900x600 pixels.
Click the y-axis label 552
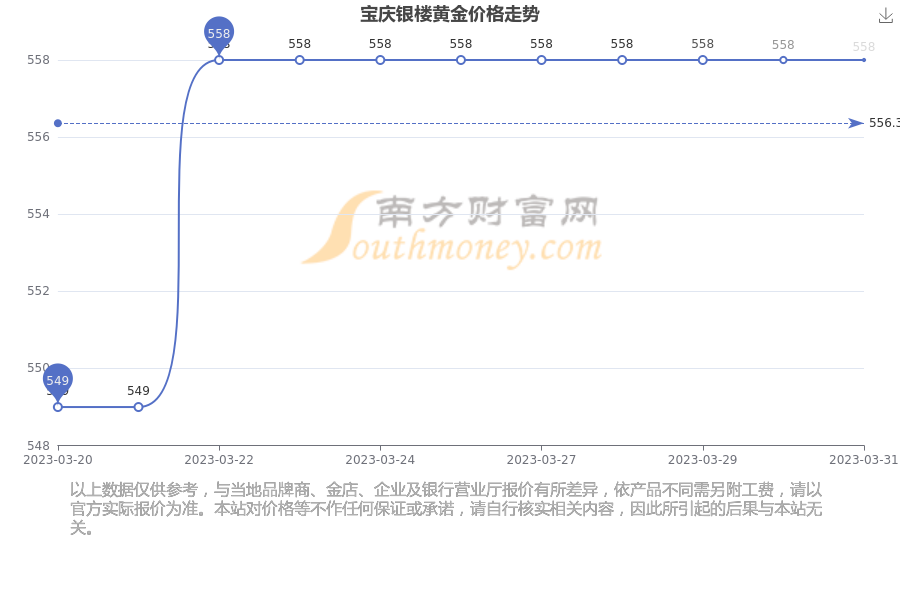38,291
